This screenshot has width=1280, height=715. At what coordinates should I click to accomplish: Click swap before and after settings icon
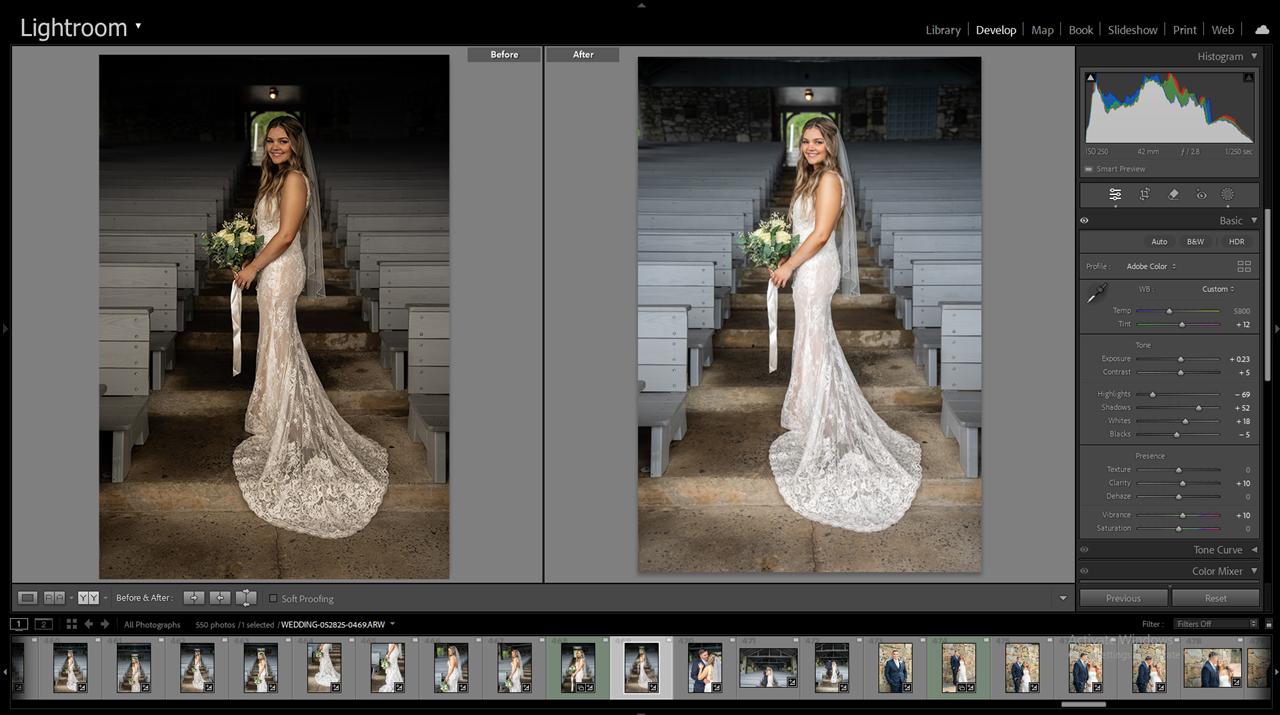point(246,598)
